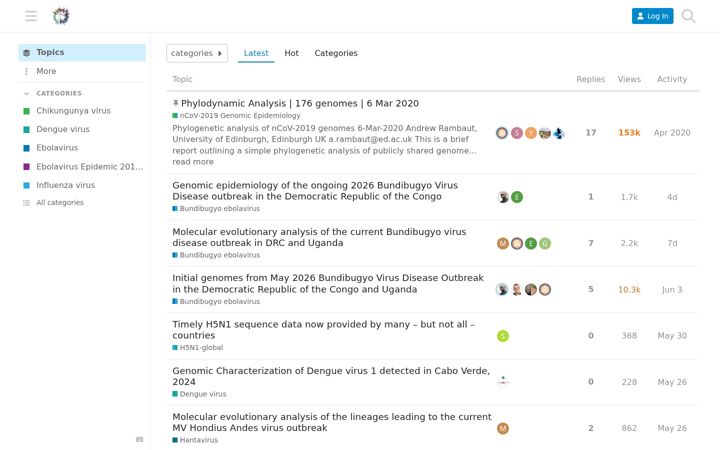Open lime S avatar on H5N1 row
Viewport: 720px width, 450px height.
coord(503,336)
